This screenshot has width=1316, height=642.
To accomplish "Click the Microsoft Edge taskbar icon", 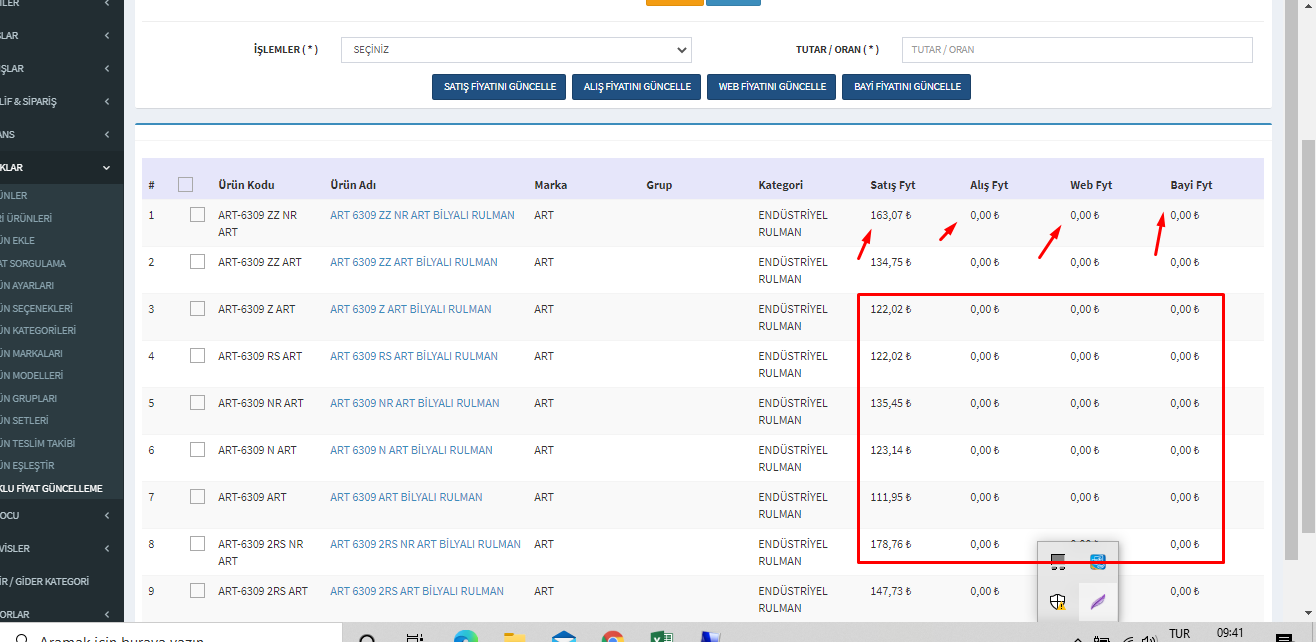I will pos(465,636).
